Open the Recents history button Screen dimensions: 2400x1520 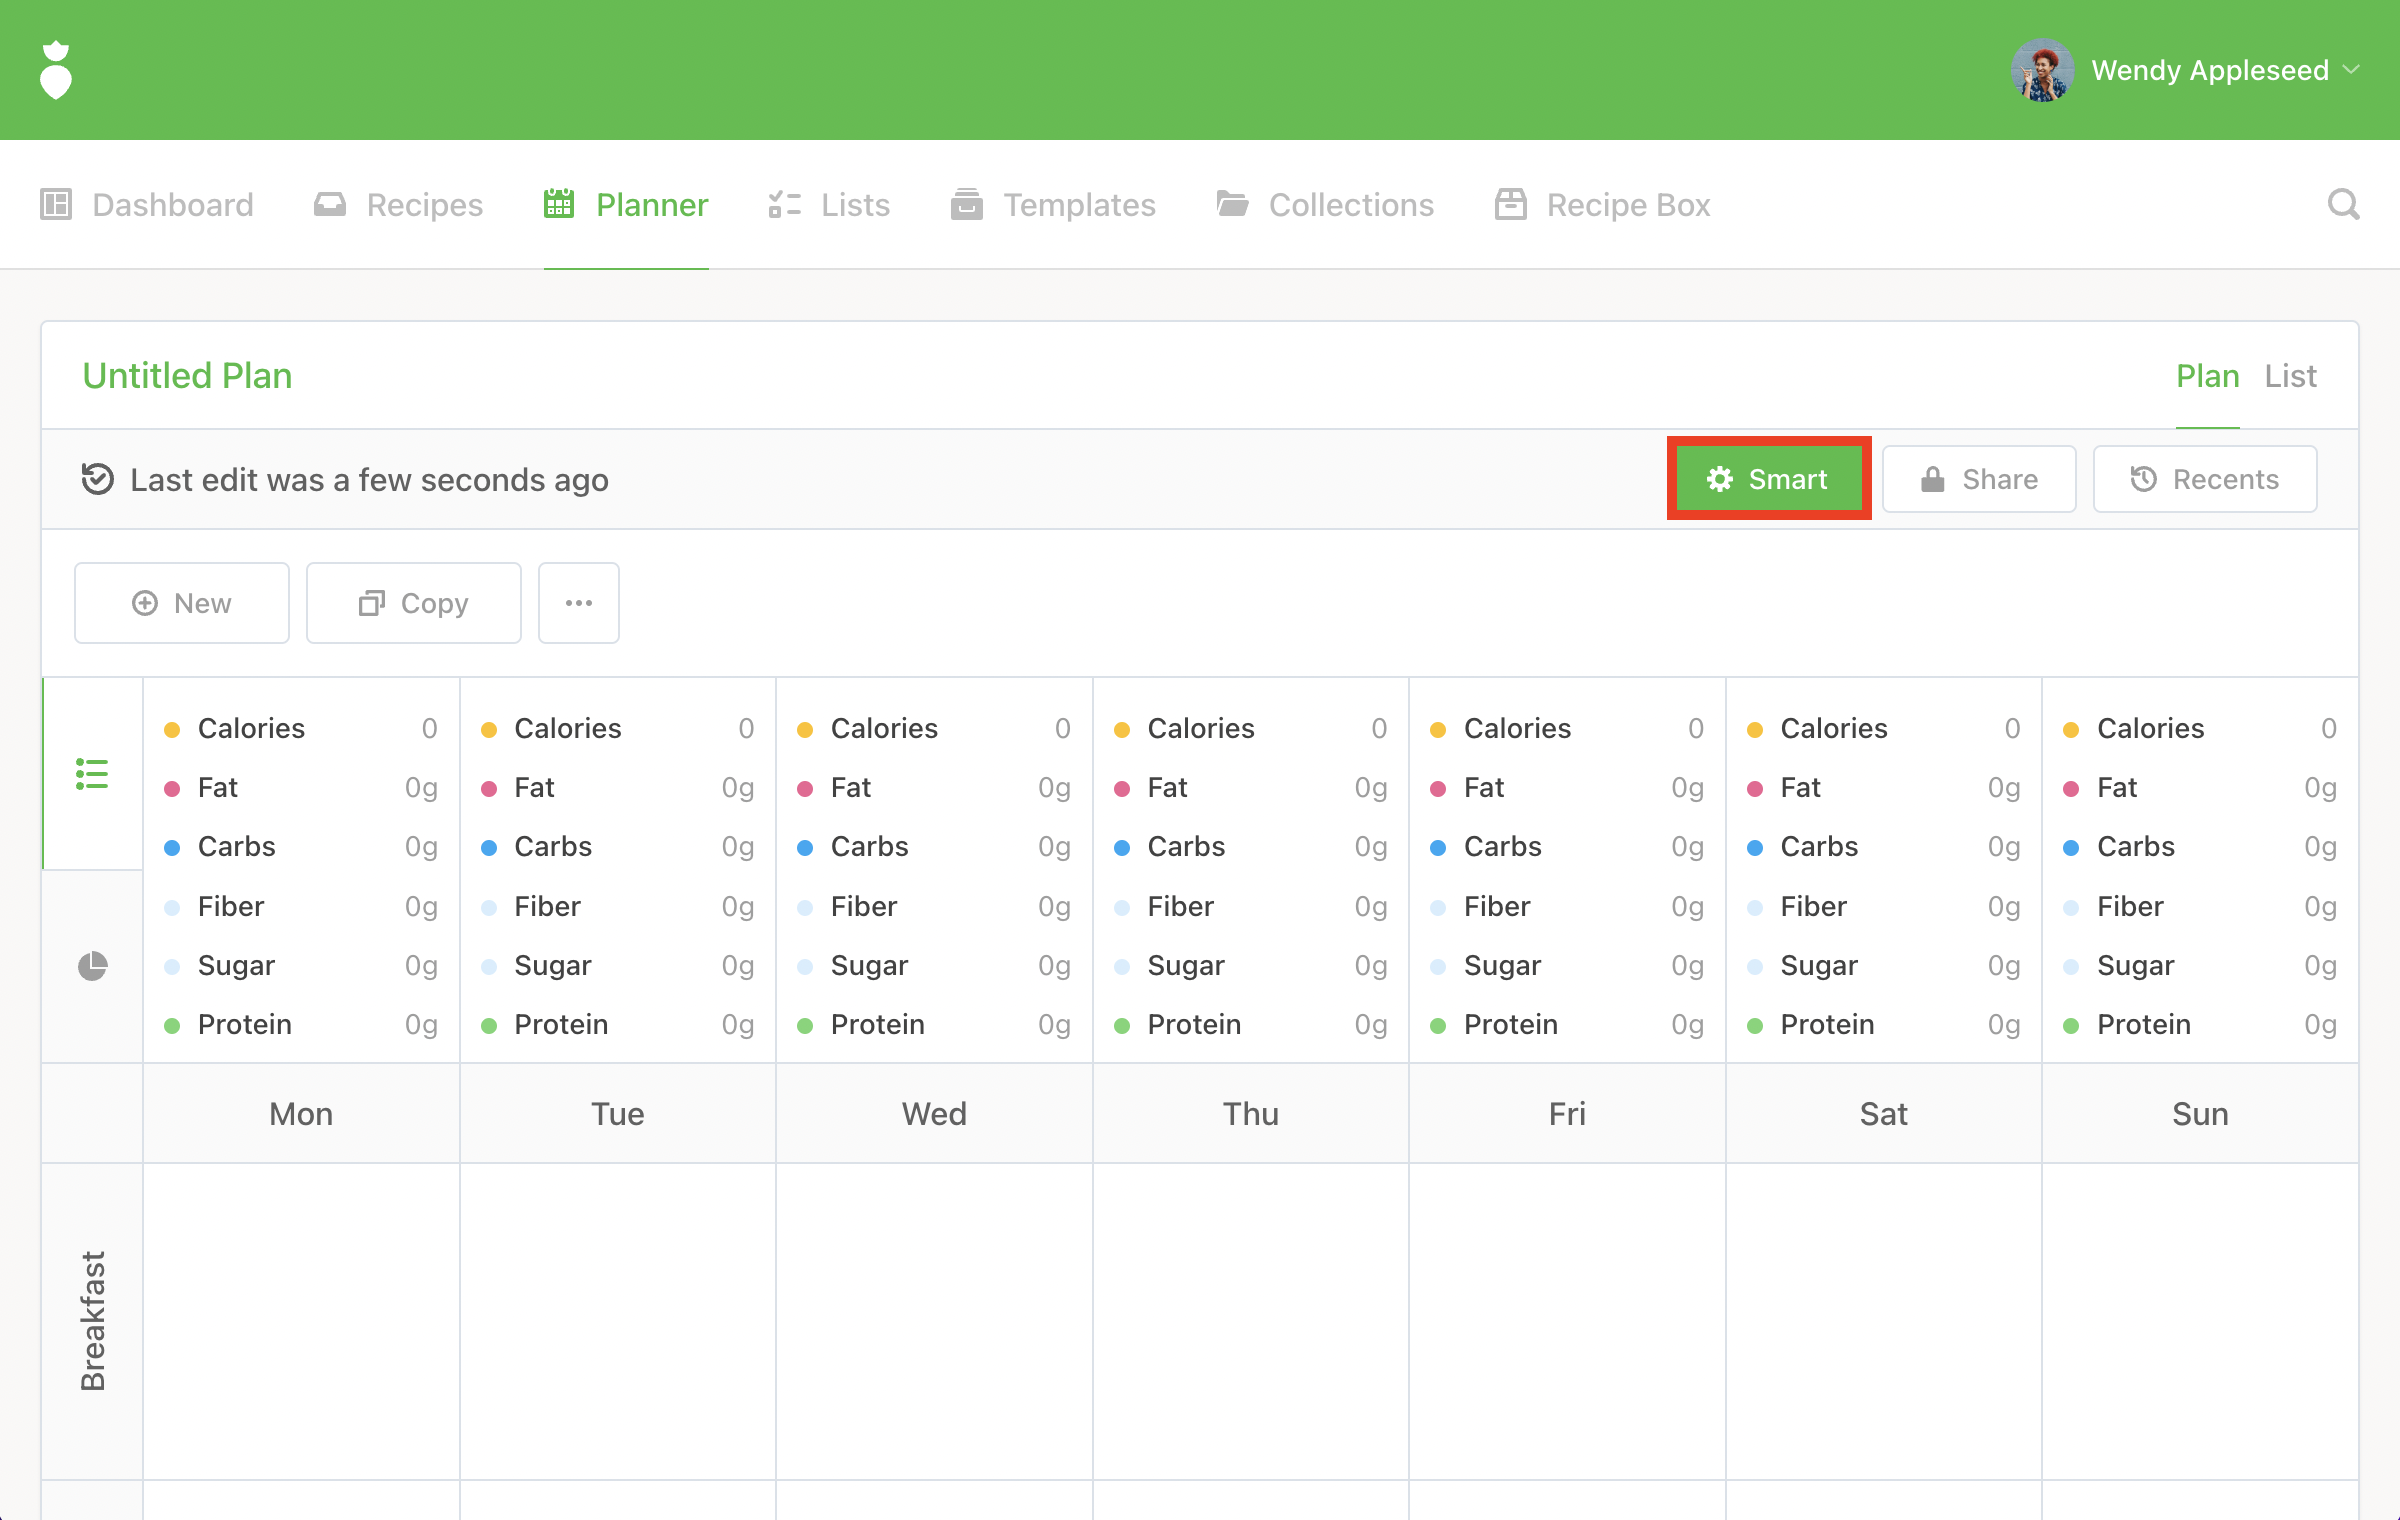click(2204, 479)
